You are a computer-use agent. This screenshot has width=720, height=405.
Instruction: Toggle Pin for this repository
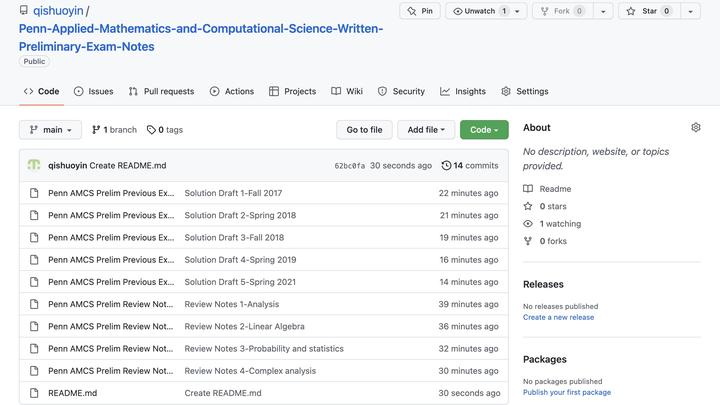[420, 11]
